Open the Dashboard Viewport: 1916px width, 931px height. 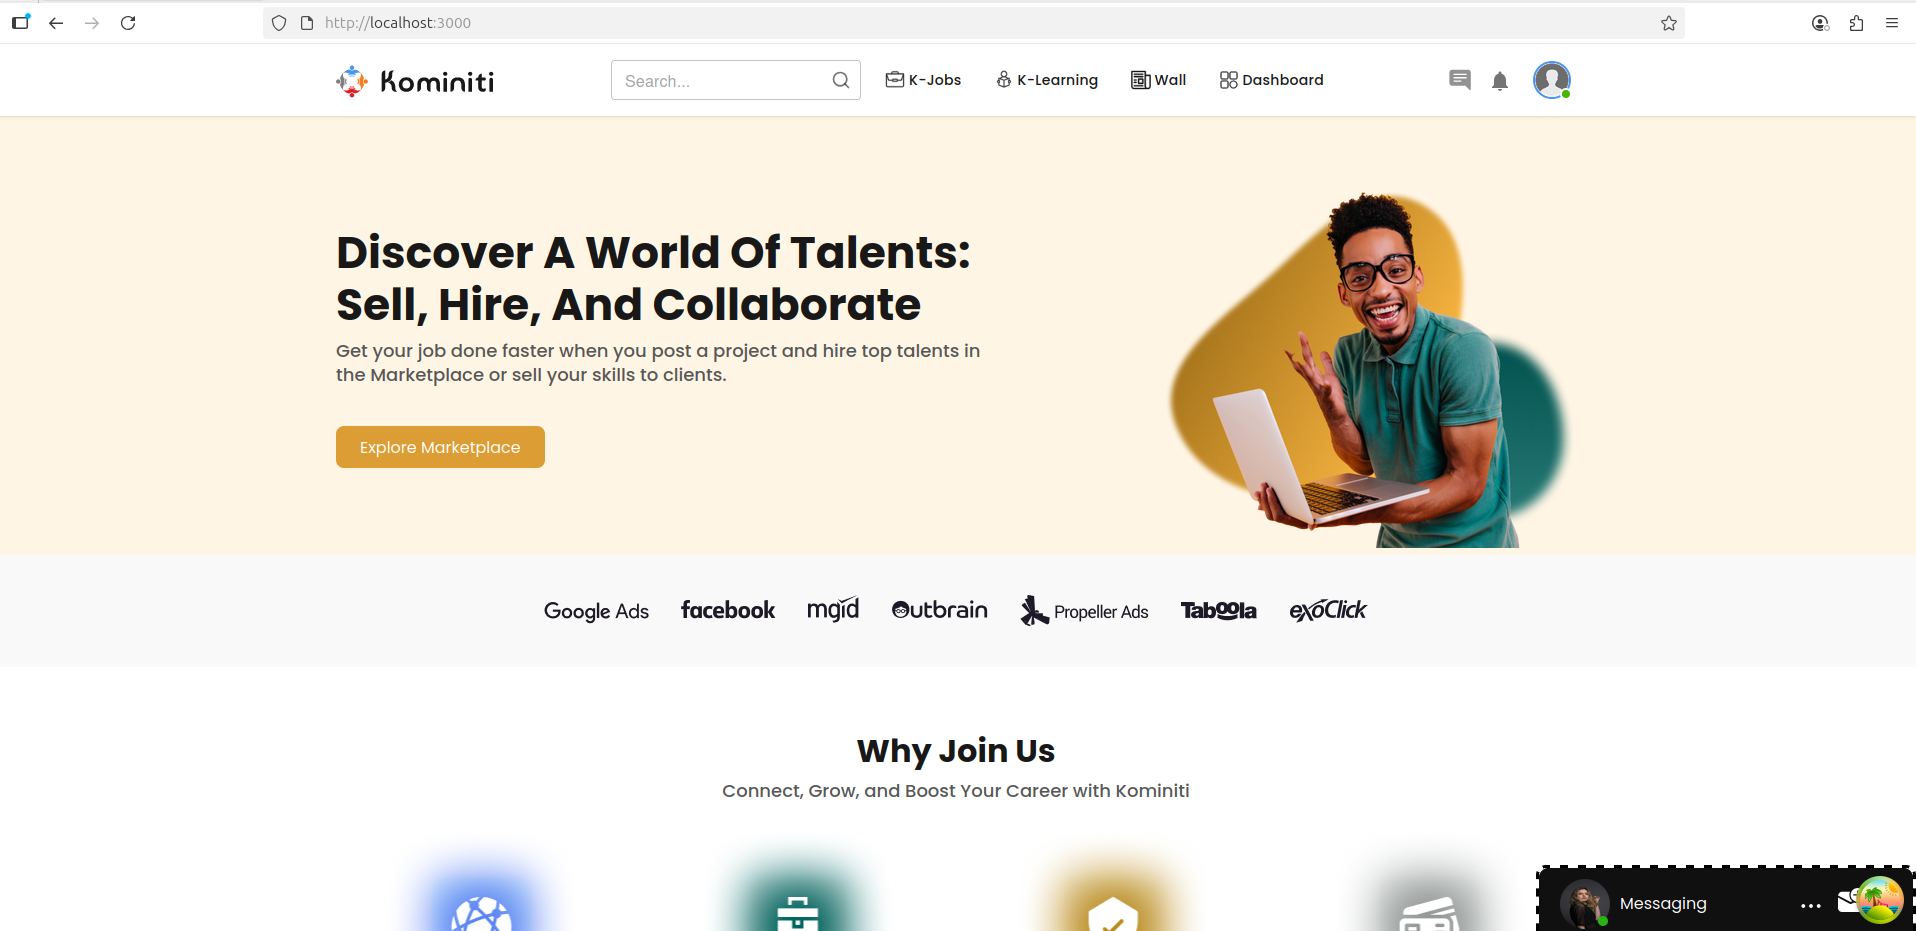(1271, 80)
